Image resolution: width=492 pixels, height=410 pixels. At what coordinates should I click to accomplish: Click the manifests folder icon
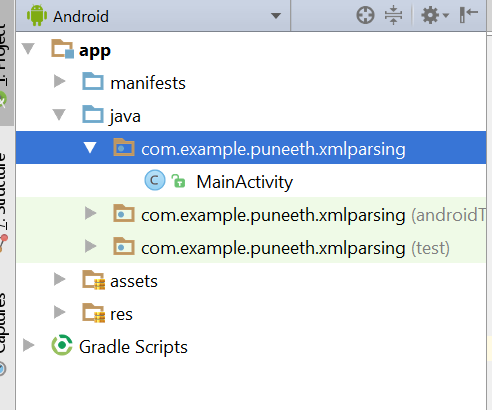point(93,81)
